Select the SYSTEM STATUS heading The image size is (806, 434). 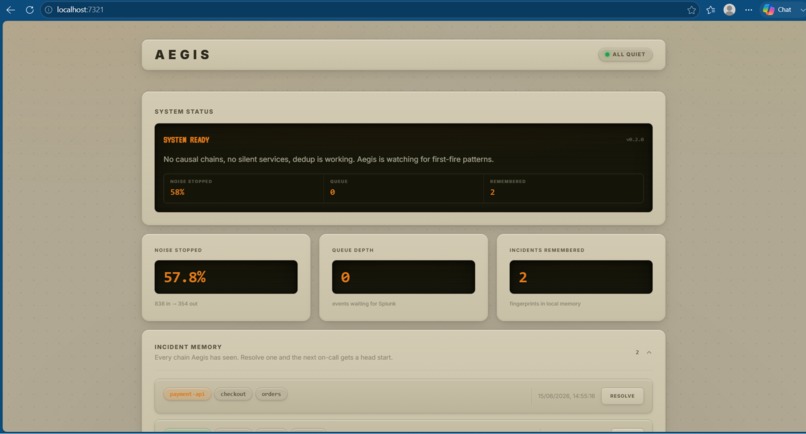tap(184, 112)
